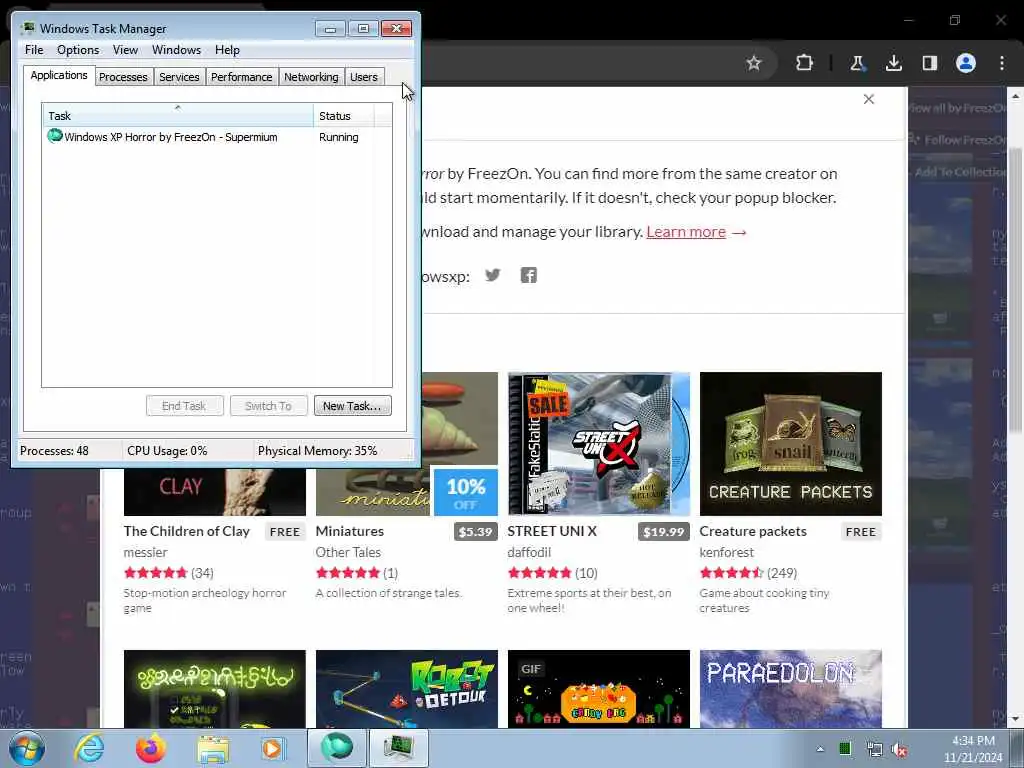The image size is (1024, 768).
Task: Switch to the Processes tab
Action: pos(123,77)
